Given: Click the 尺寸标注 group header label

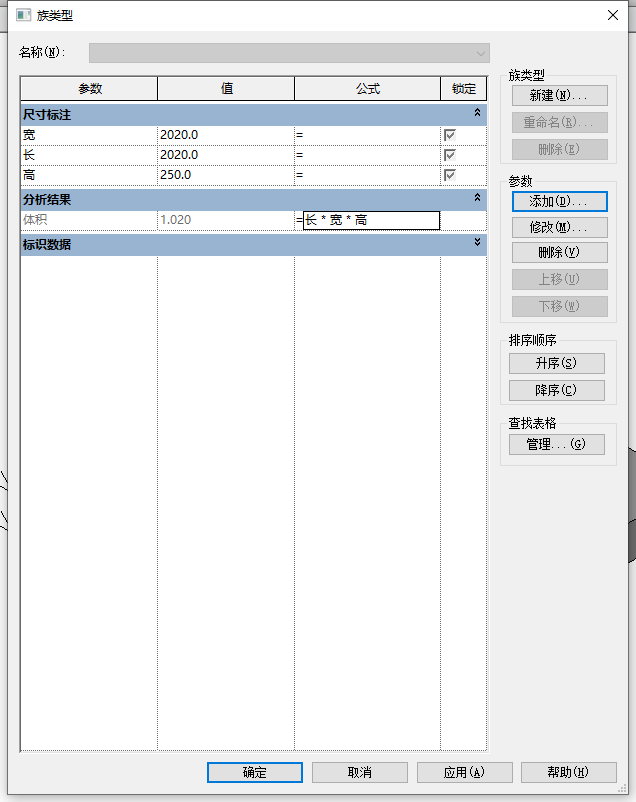Looking at the screenshot, I should coord(47,115).
